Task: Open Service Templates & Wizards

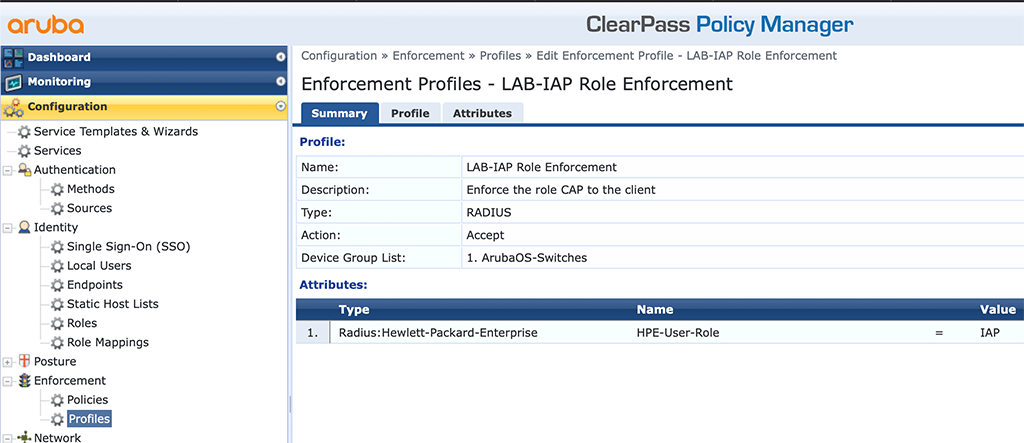Action: (116, 131)
